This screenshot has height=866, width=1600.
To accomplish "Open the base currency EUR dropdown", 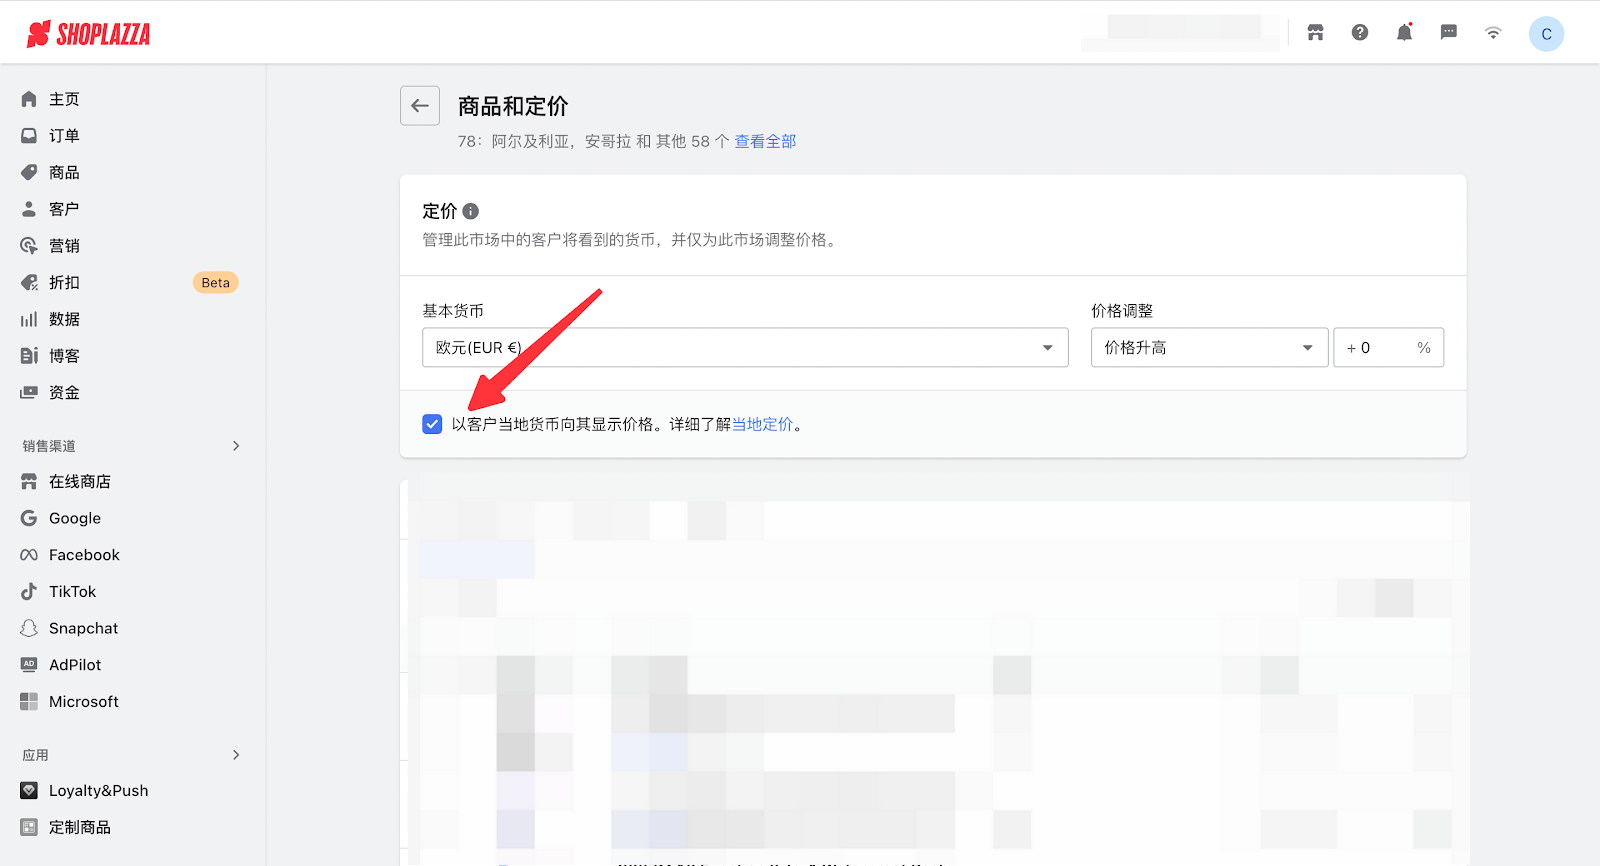I will [745, 348].
